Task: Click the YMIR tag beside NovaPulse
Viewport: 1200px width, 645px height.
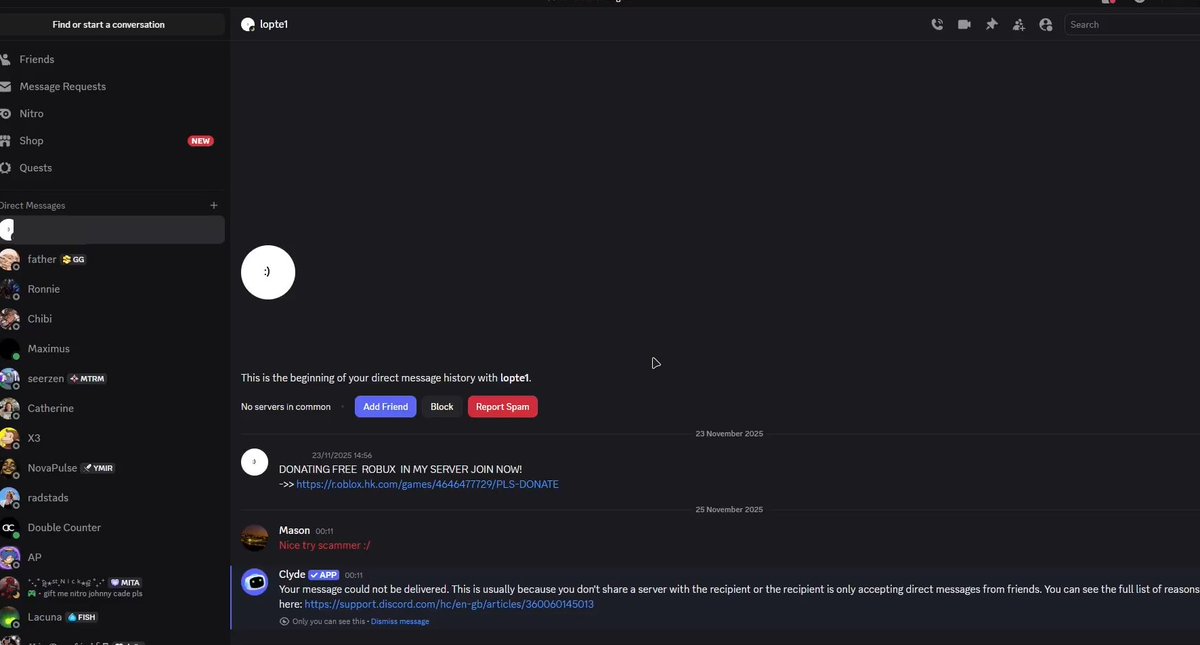Action: click(98, 468)
